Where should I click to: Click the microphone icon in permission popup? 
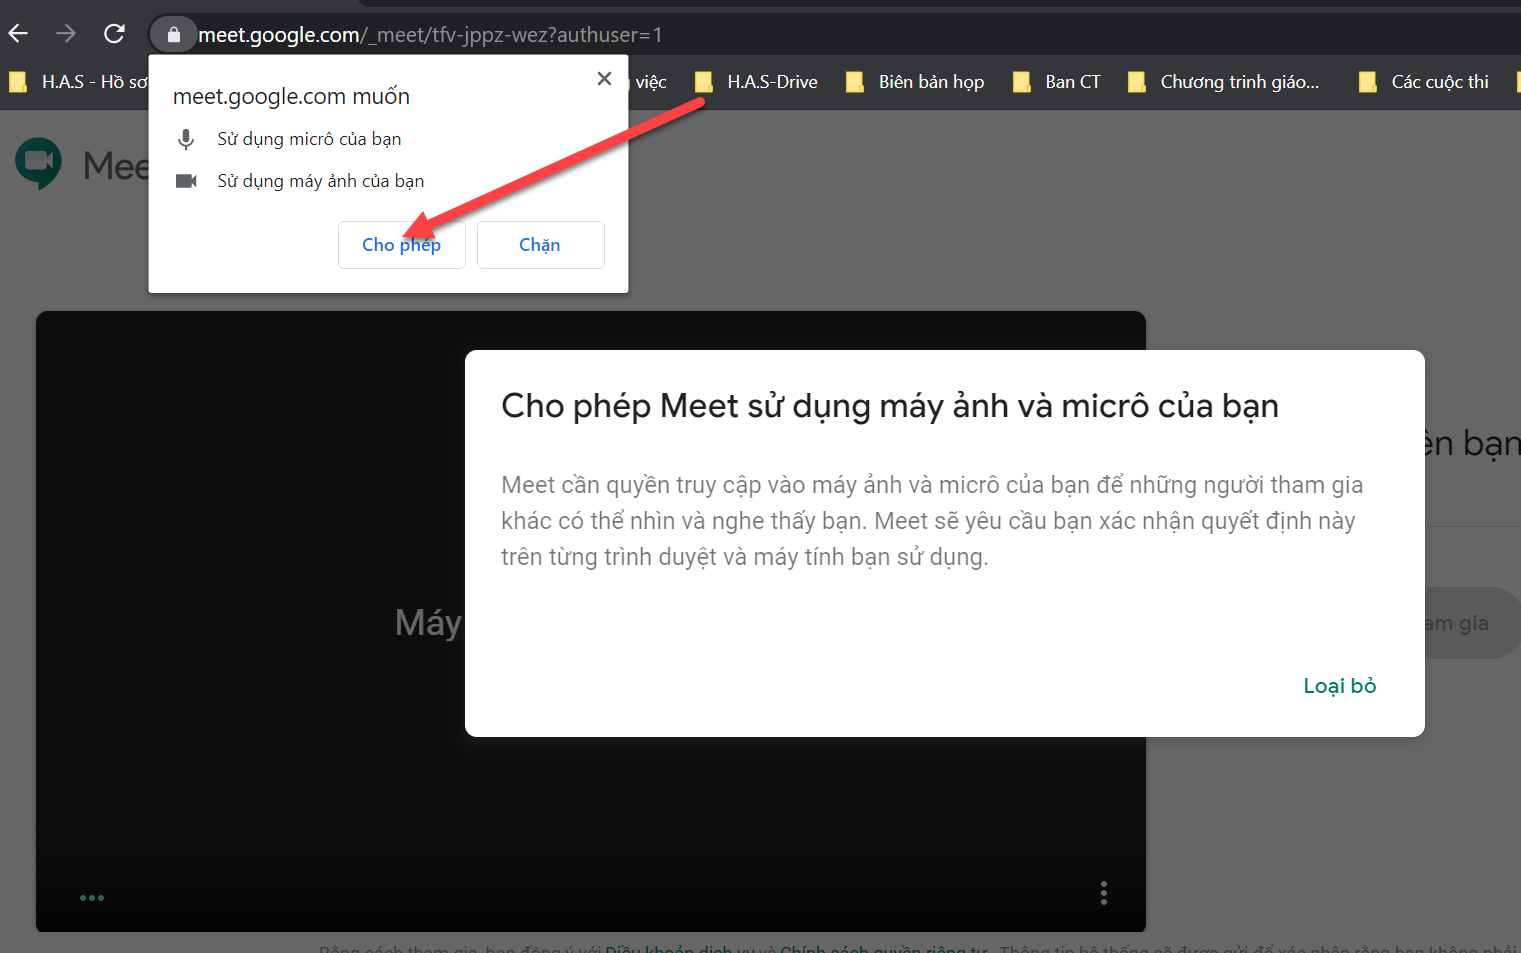pos(186,139)
